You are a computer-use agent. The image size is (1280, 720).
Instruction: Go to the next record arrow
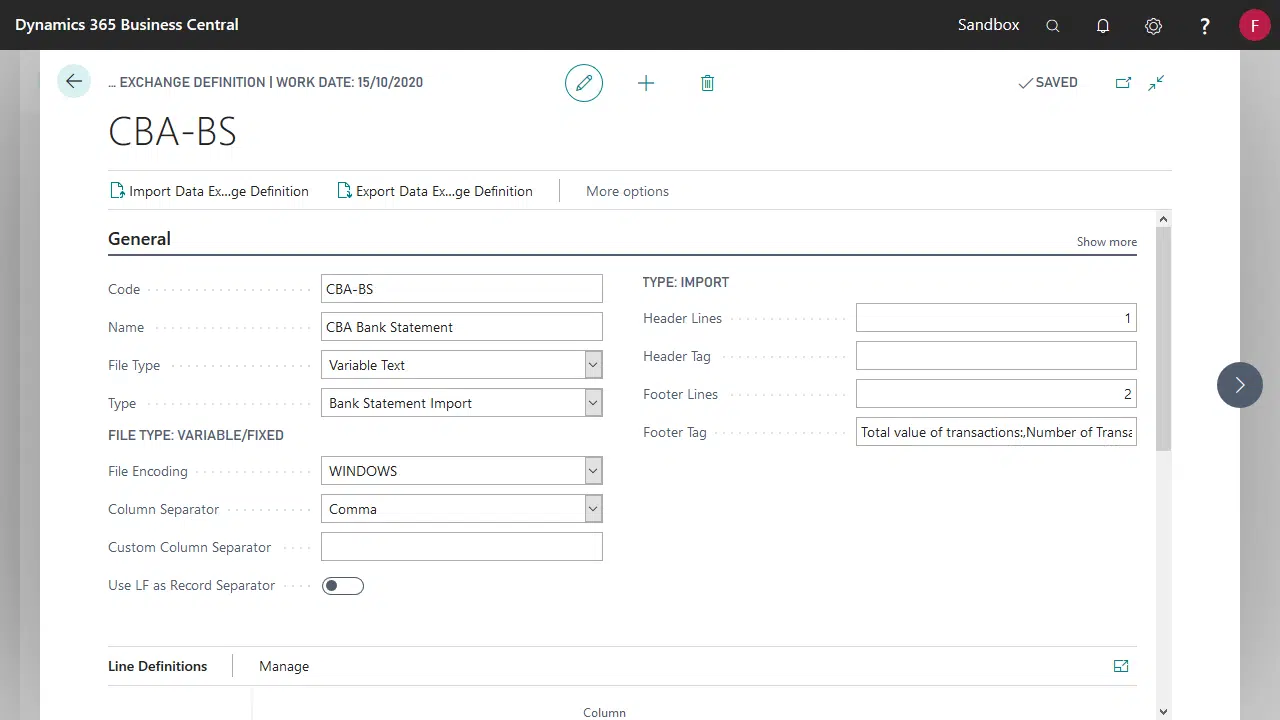(x=1240, y=385)
